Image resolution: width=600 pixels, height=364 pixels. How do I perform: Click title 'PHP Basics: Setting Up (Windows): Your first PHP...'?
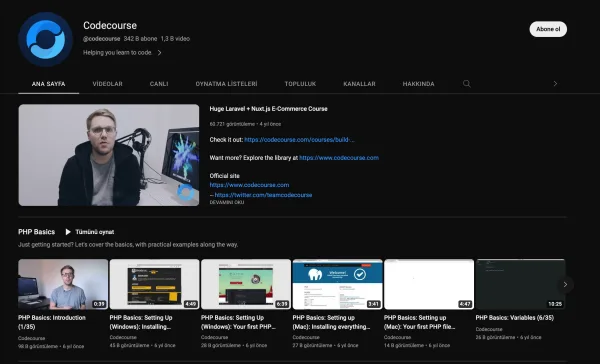(238, 322)
